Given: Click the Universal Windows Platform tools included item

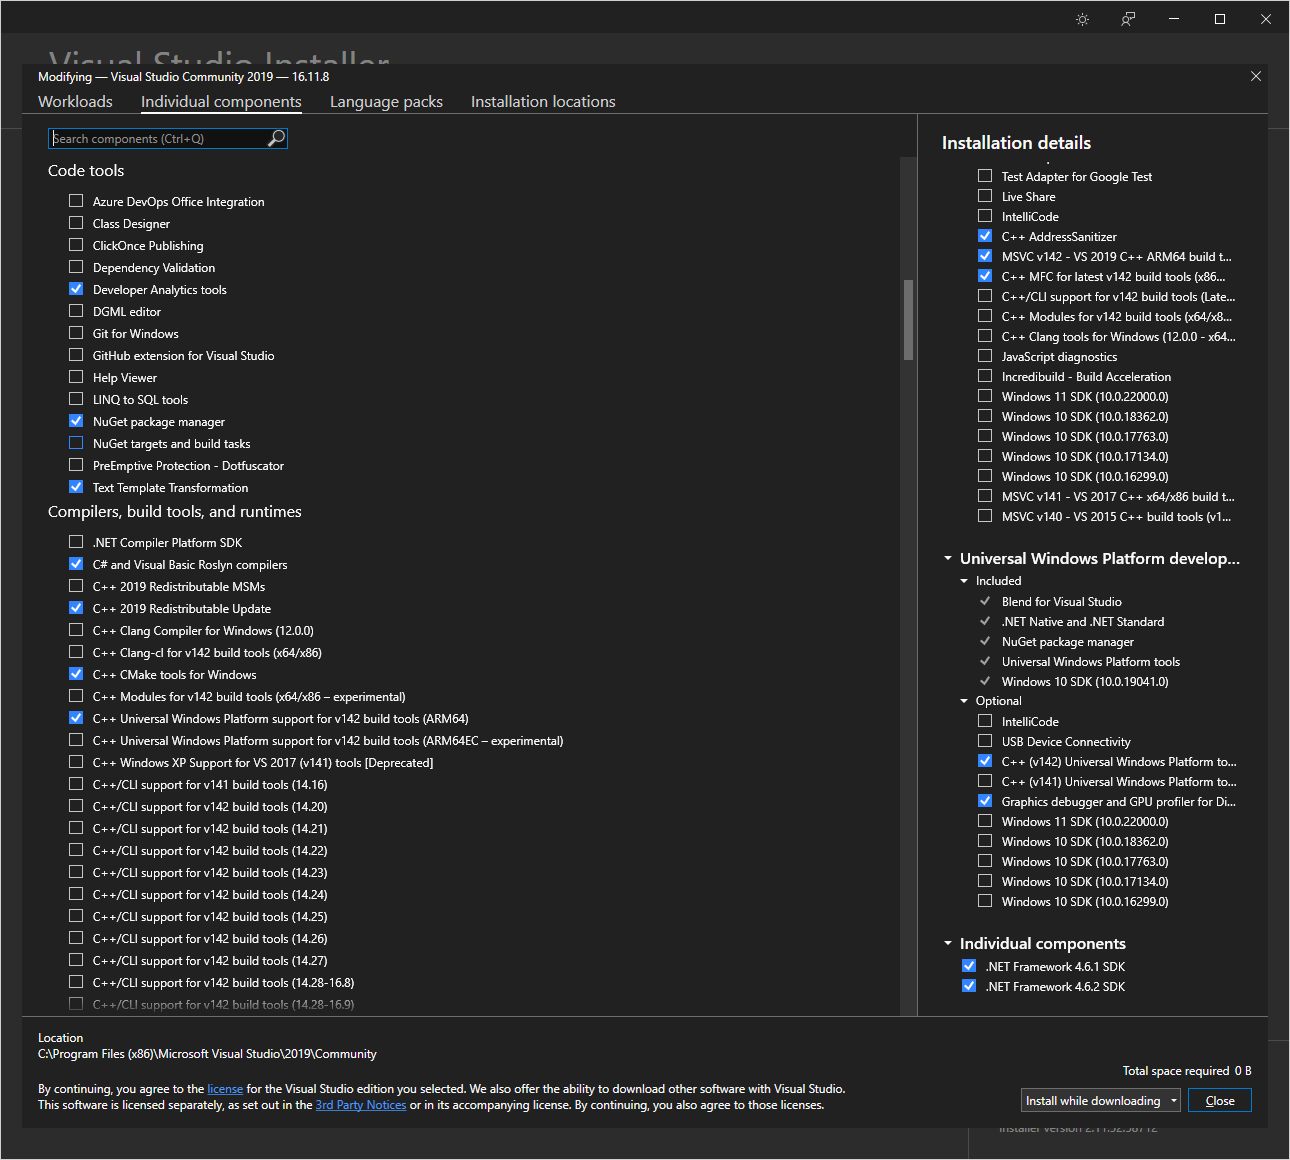Looking at the screenshot, I should 1090,662.
